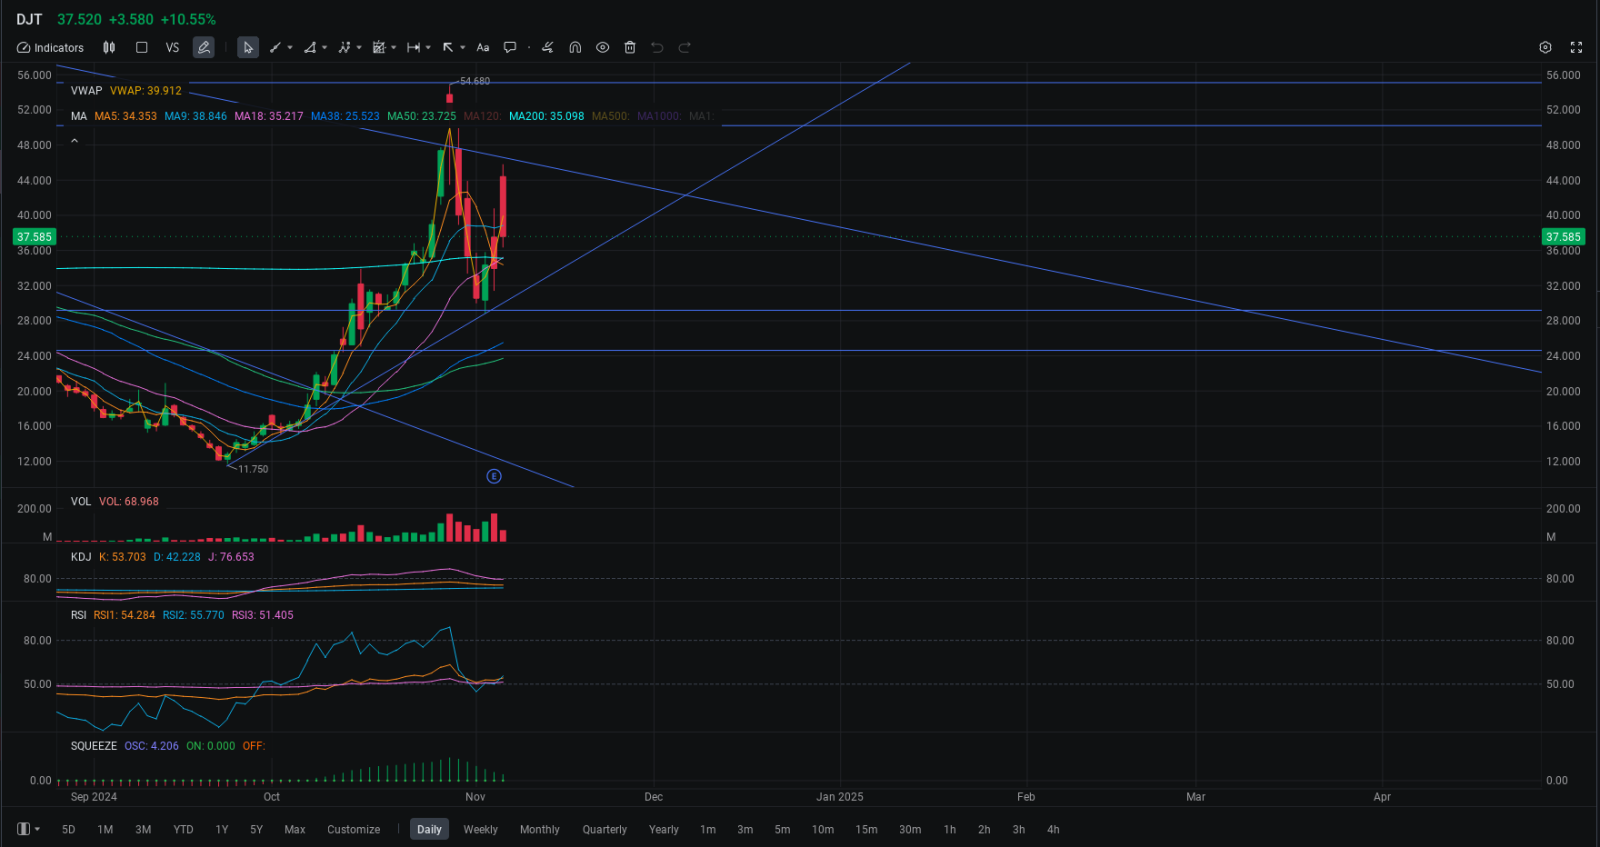This screenshot has width=1600, height=847.
Task: Delete drawings with trash icon
Action: pos(630,47)
